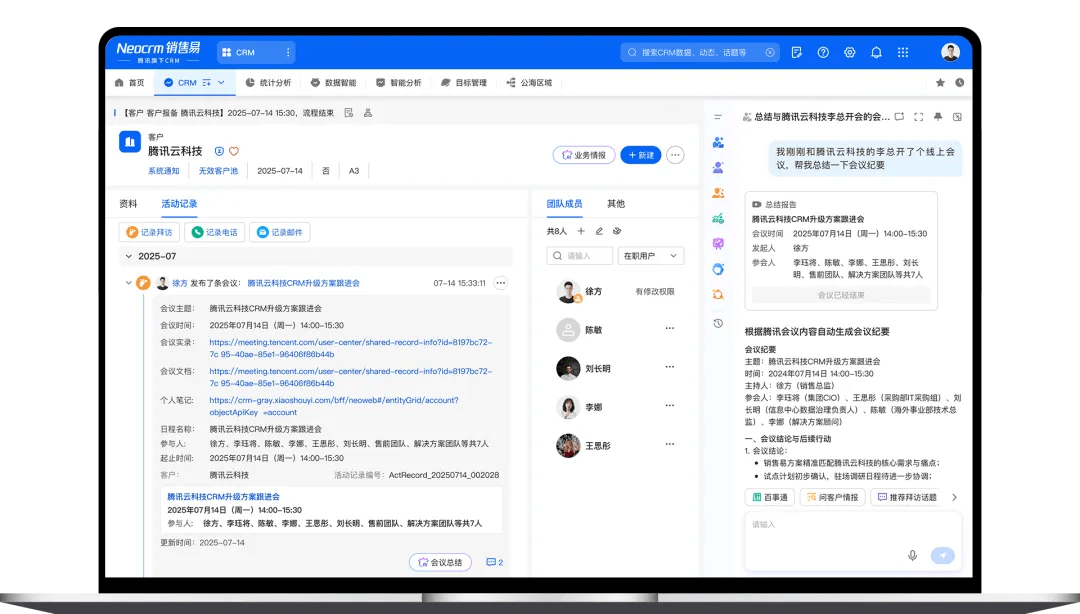This screenshot has width=1080, height=614.
Task: Click the 记录邮件 button
Action: click(280, 232)
